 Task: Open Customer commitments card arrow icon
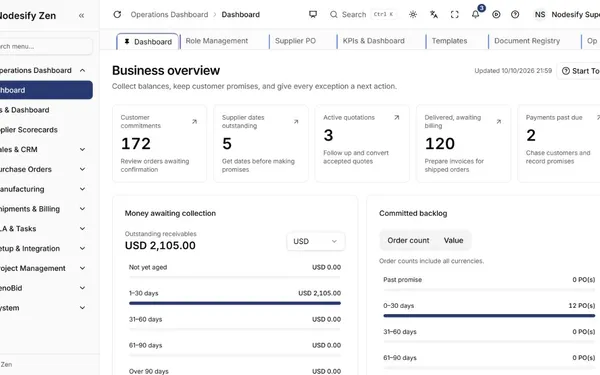click(x=194, y=122)
